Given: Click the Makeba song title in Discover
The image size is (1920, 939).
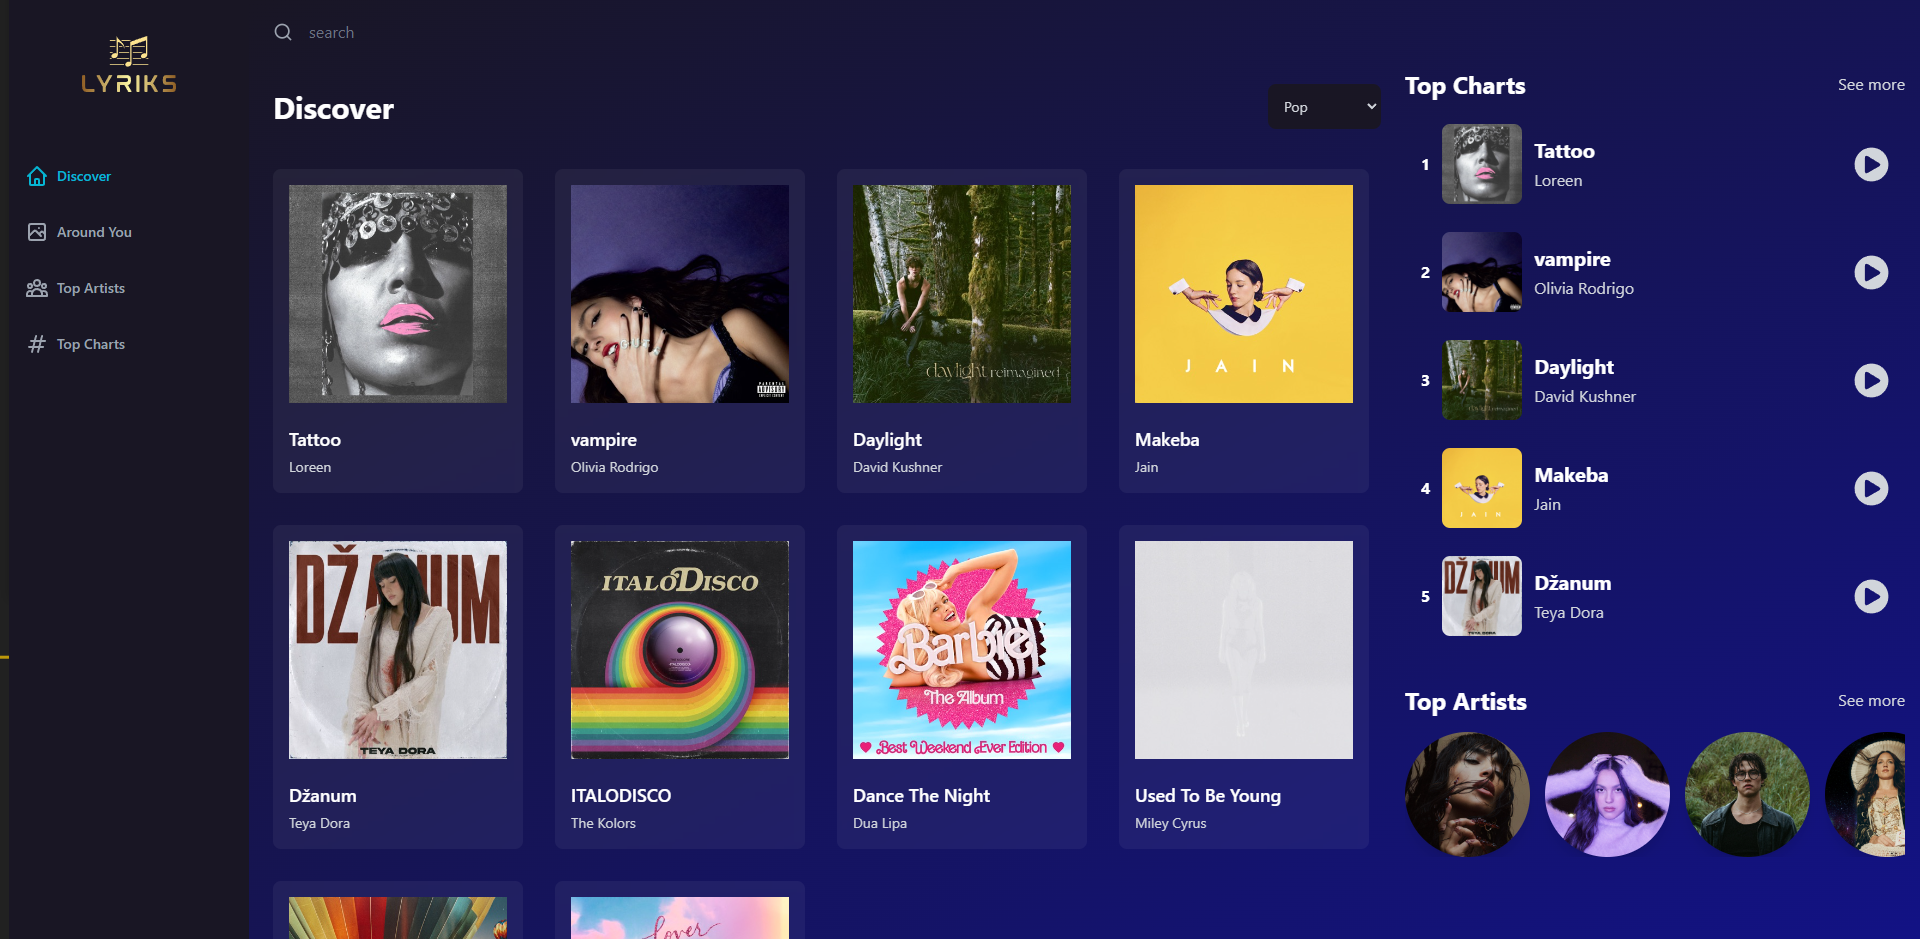Looking at the screenshot, I should pyautogui.click(x=1167, y=440).
